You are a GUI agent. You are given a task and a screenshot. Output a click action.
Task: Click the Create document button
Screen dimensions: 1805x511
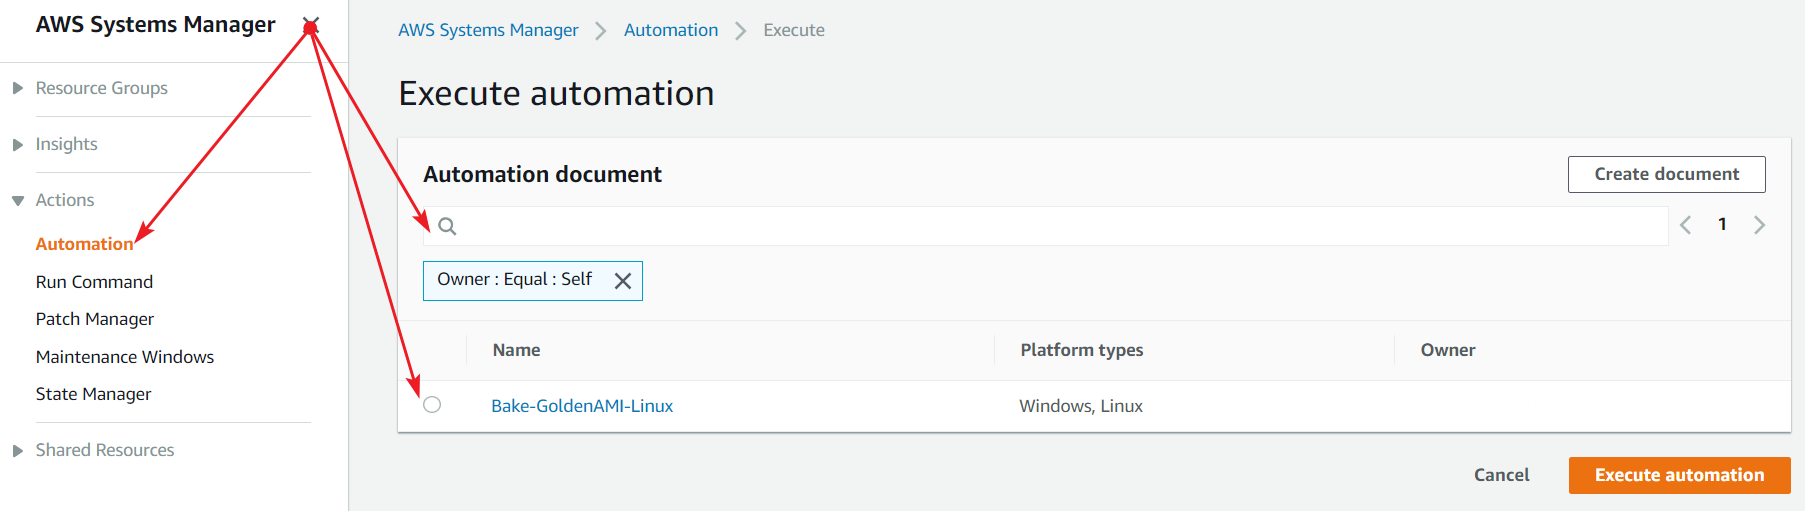click(x=1666, y=174)
